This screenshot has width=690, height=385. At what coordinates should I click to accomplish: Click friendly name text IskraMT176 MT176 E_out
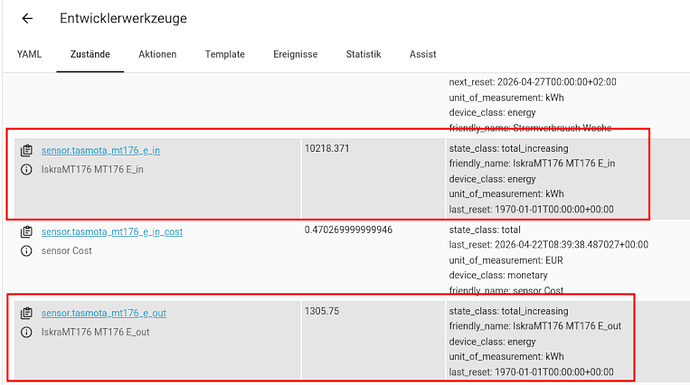(95, 332)
